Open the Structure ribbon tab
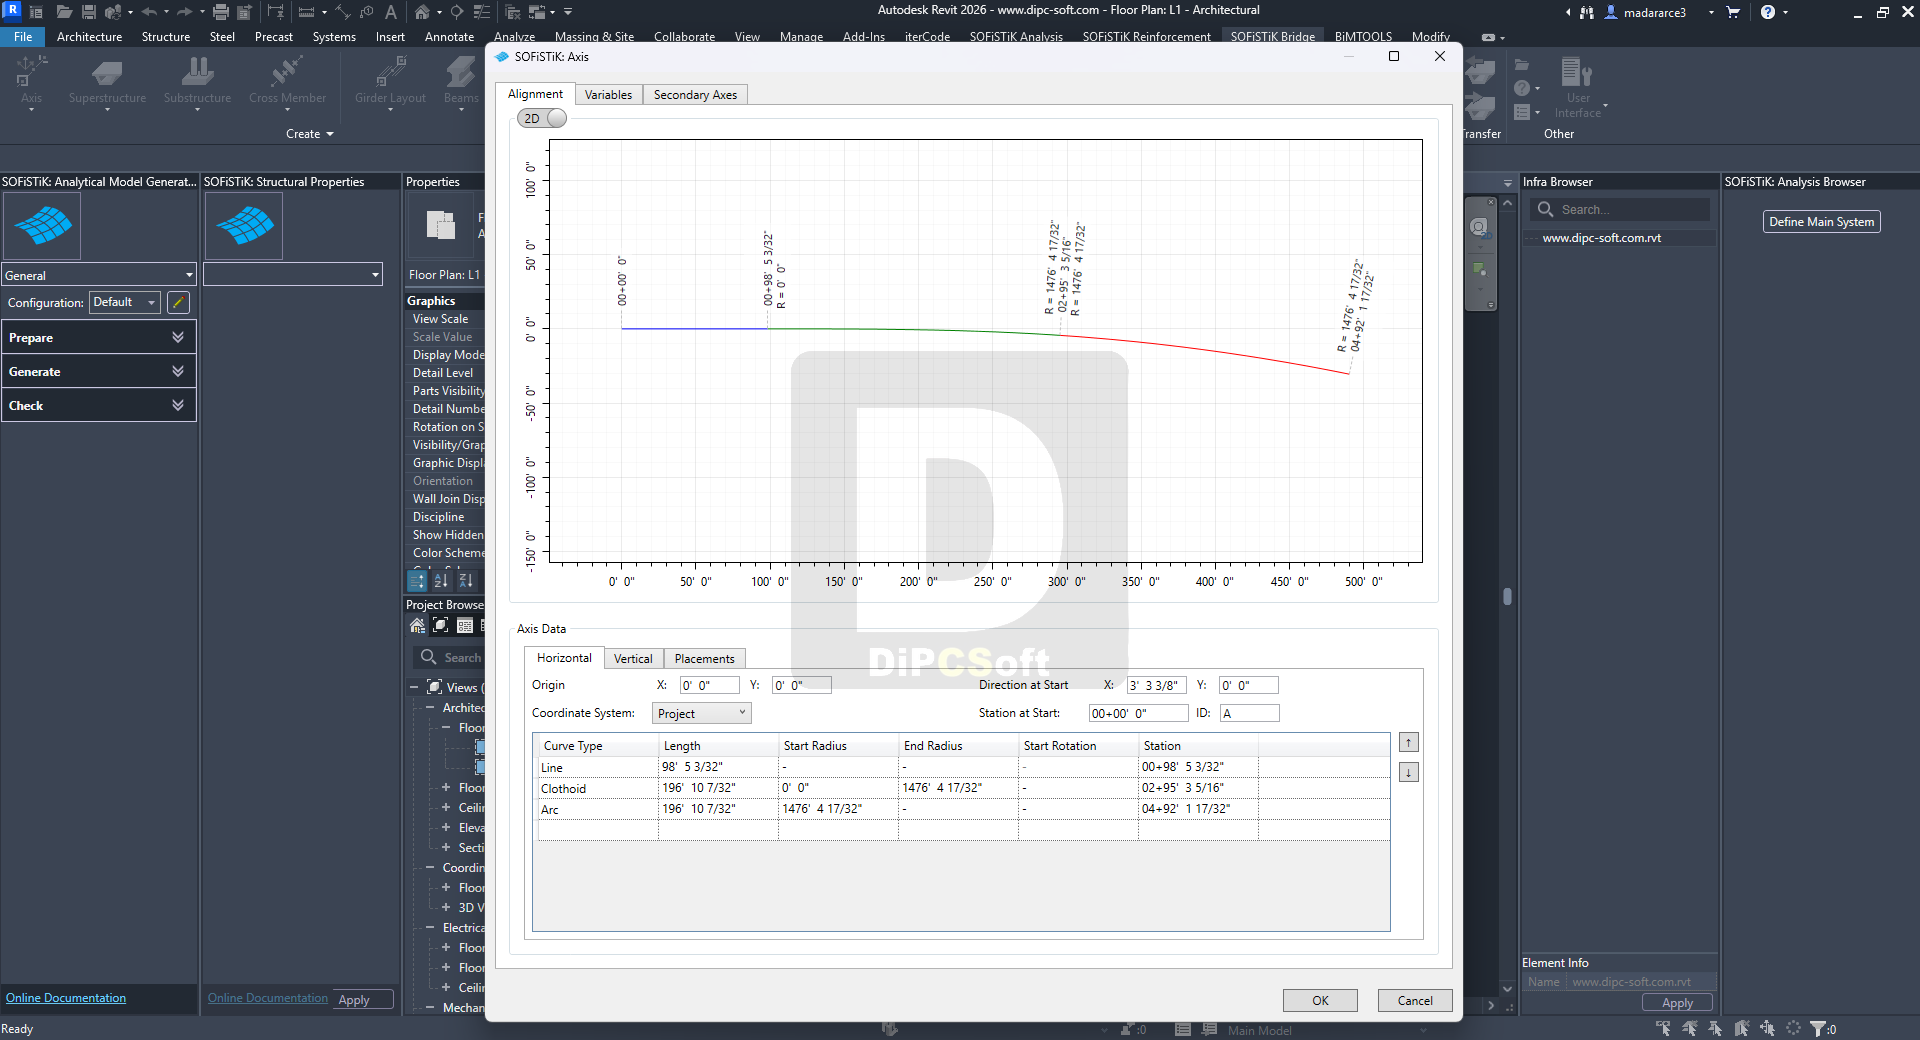Viewport: 1920px width, 1040px height. [166, 37]
